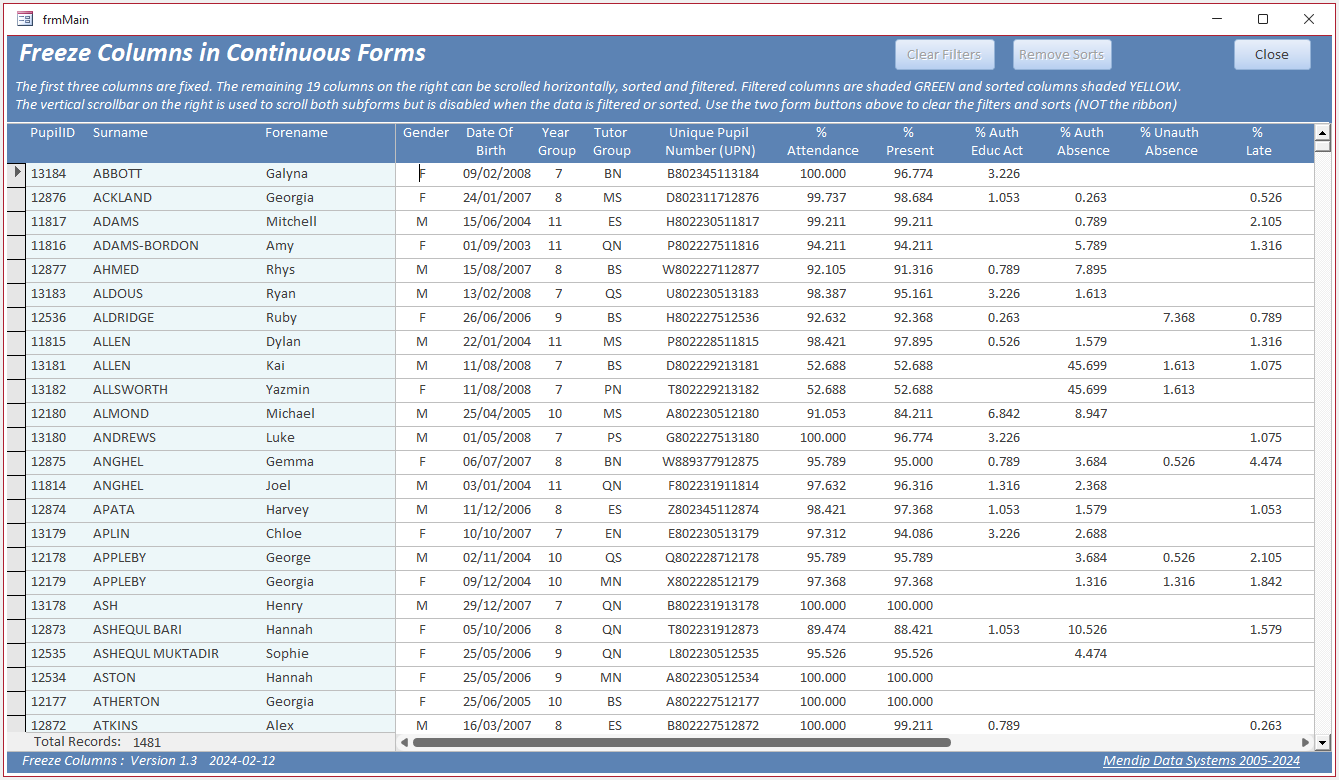Click PupilID 12180 in the ALMOND row

tap(48, 414)
